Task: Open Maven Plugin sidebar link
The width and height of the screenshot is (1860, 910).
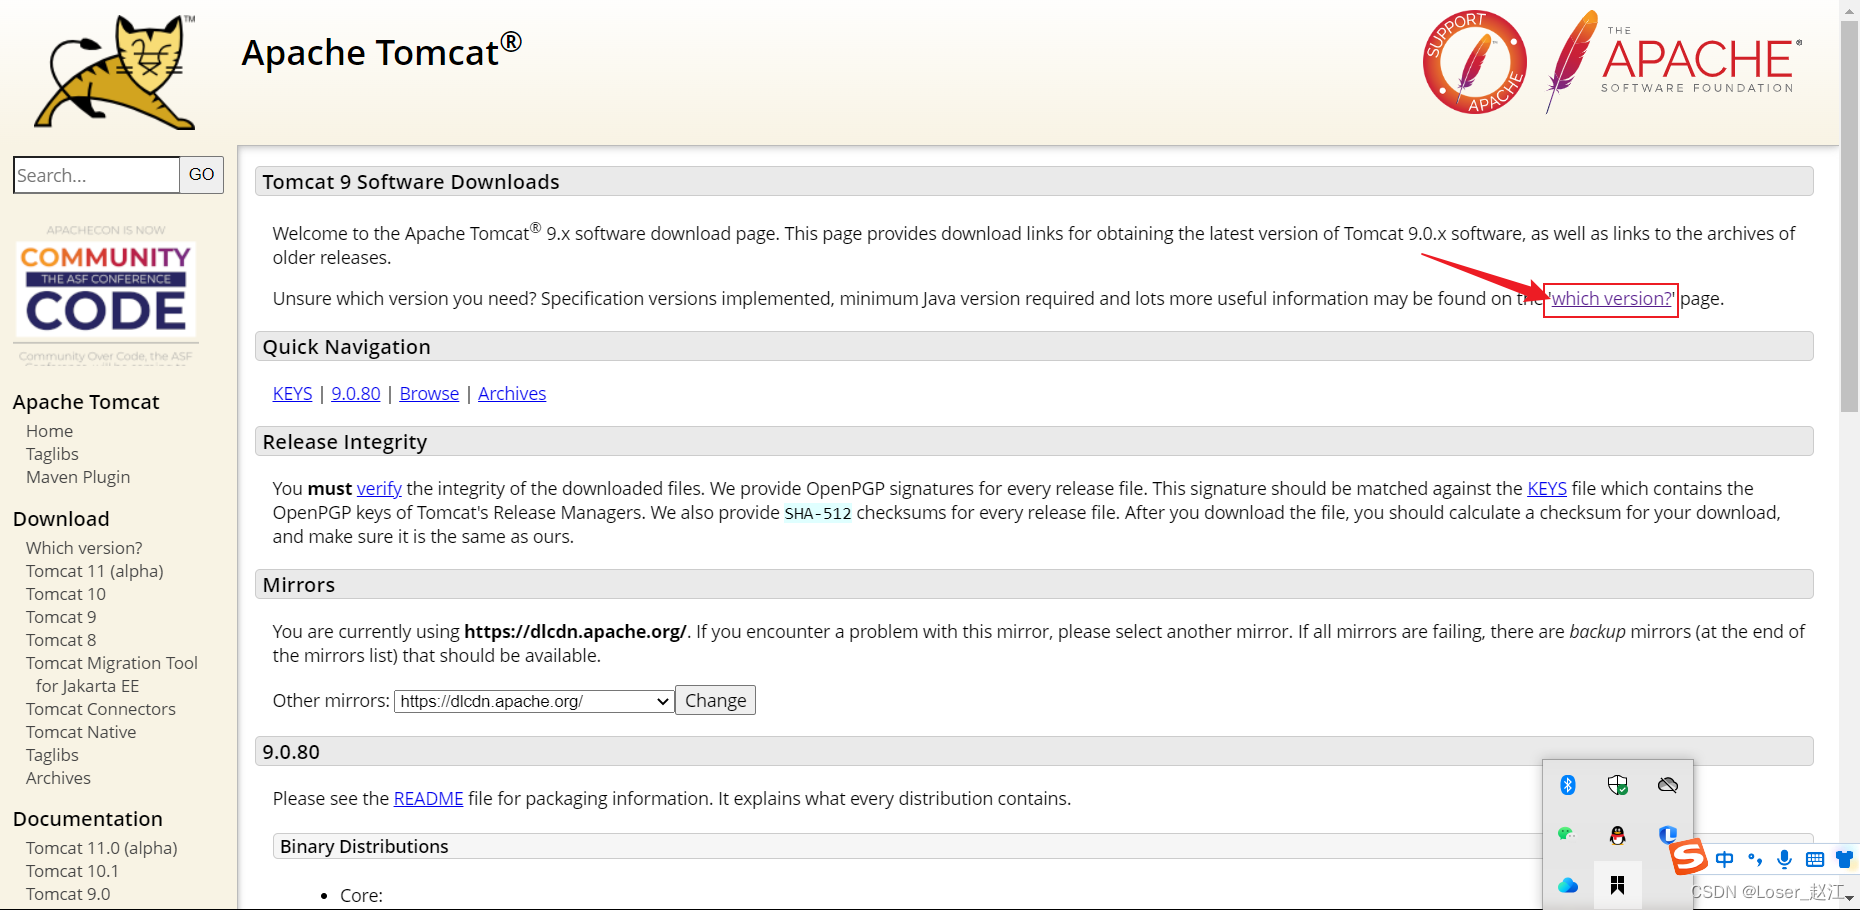Action: [78, 477]
